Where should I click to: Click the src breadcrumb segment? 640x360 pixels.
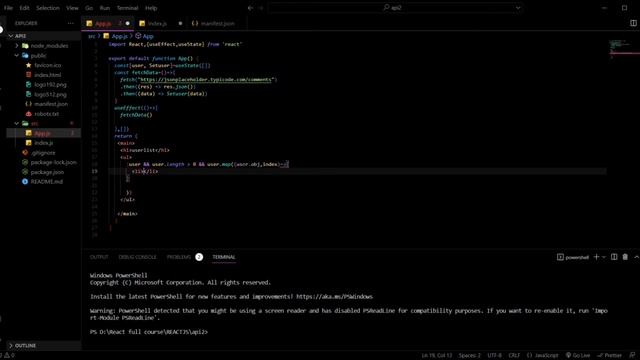tap(92, 36)
